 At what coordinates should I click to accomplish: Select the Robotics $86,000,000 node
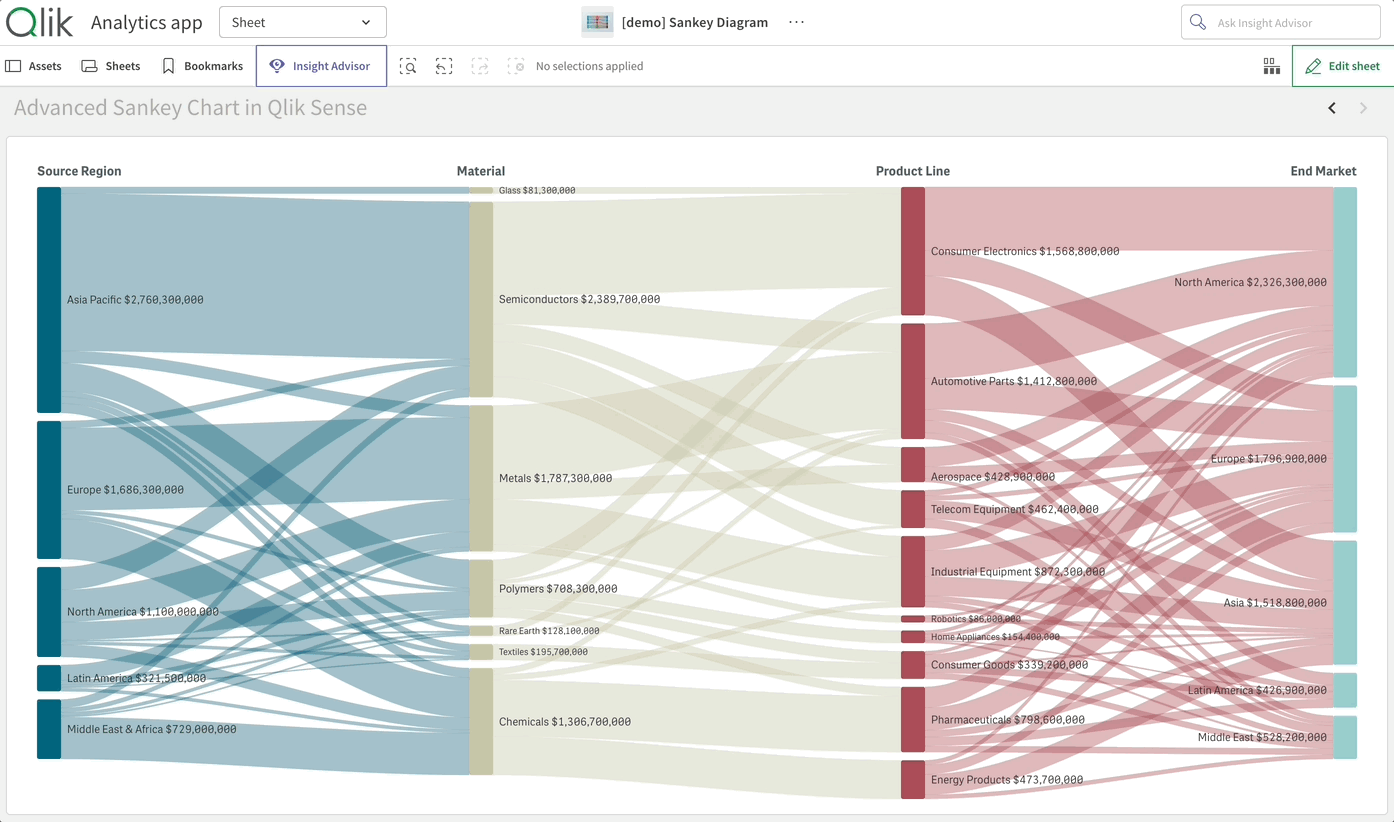[x=913, y=619]
